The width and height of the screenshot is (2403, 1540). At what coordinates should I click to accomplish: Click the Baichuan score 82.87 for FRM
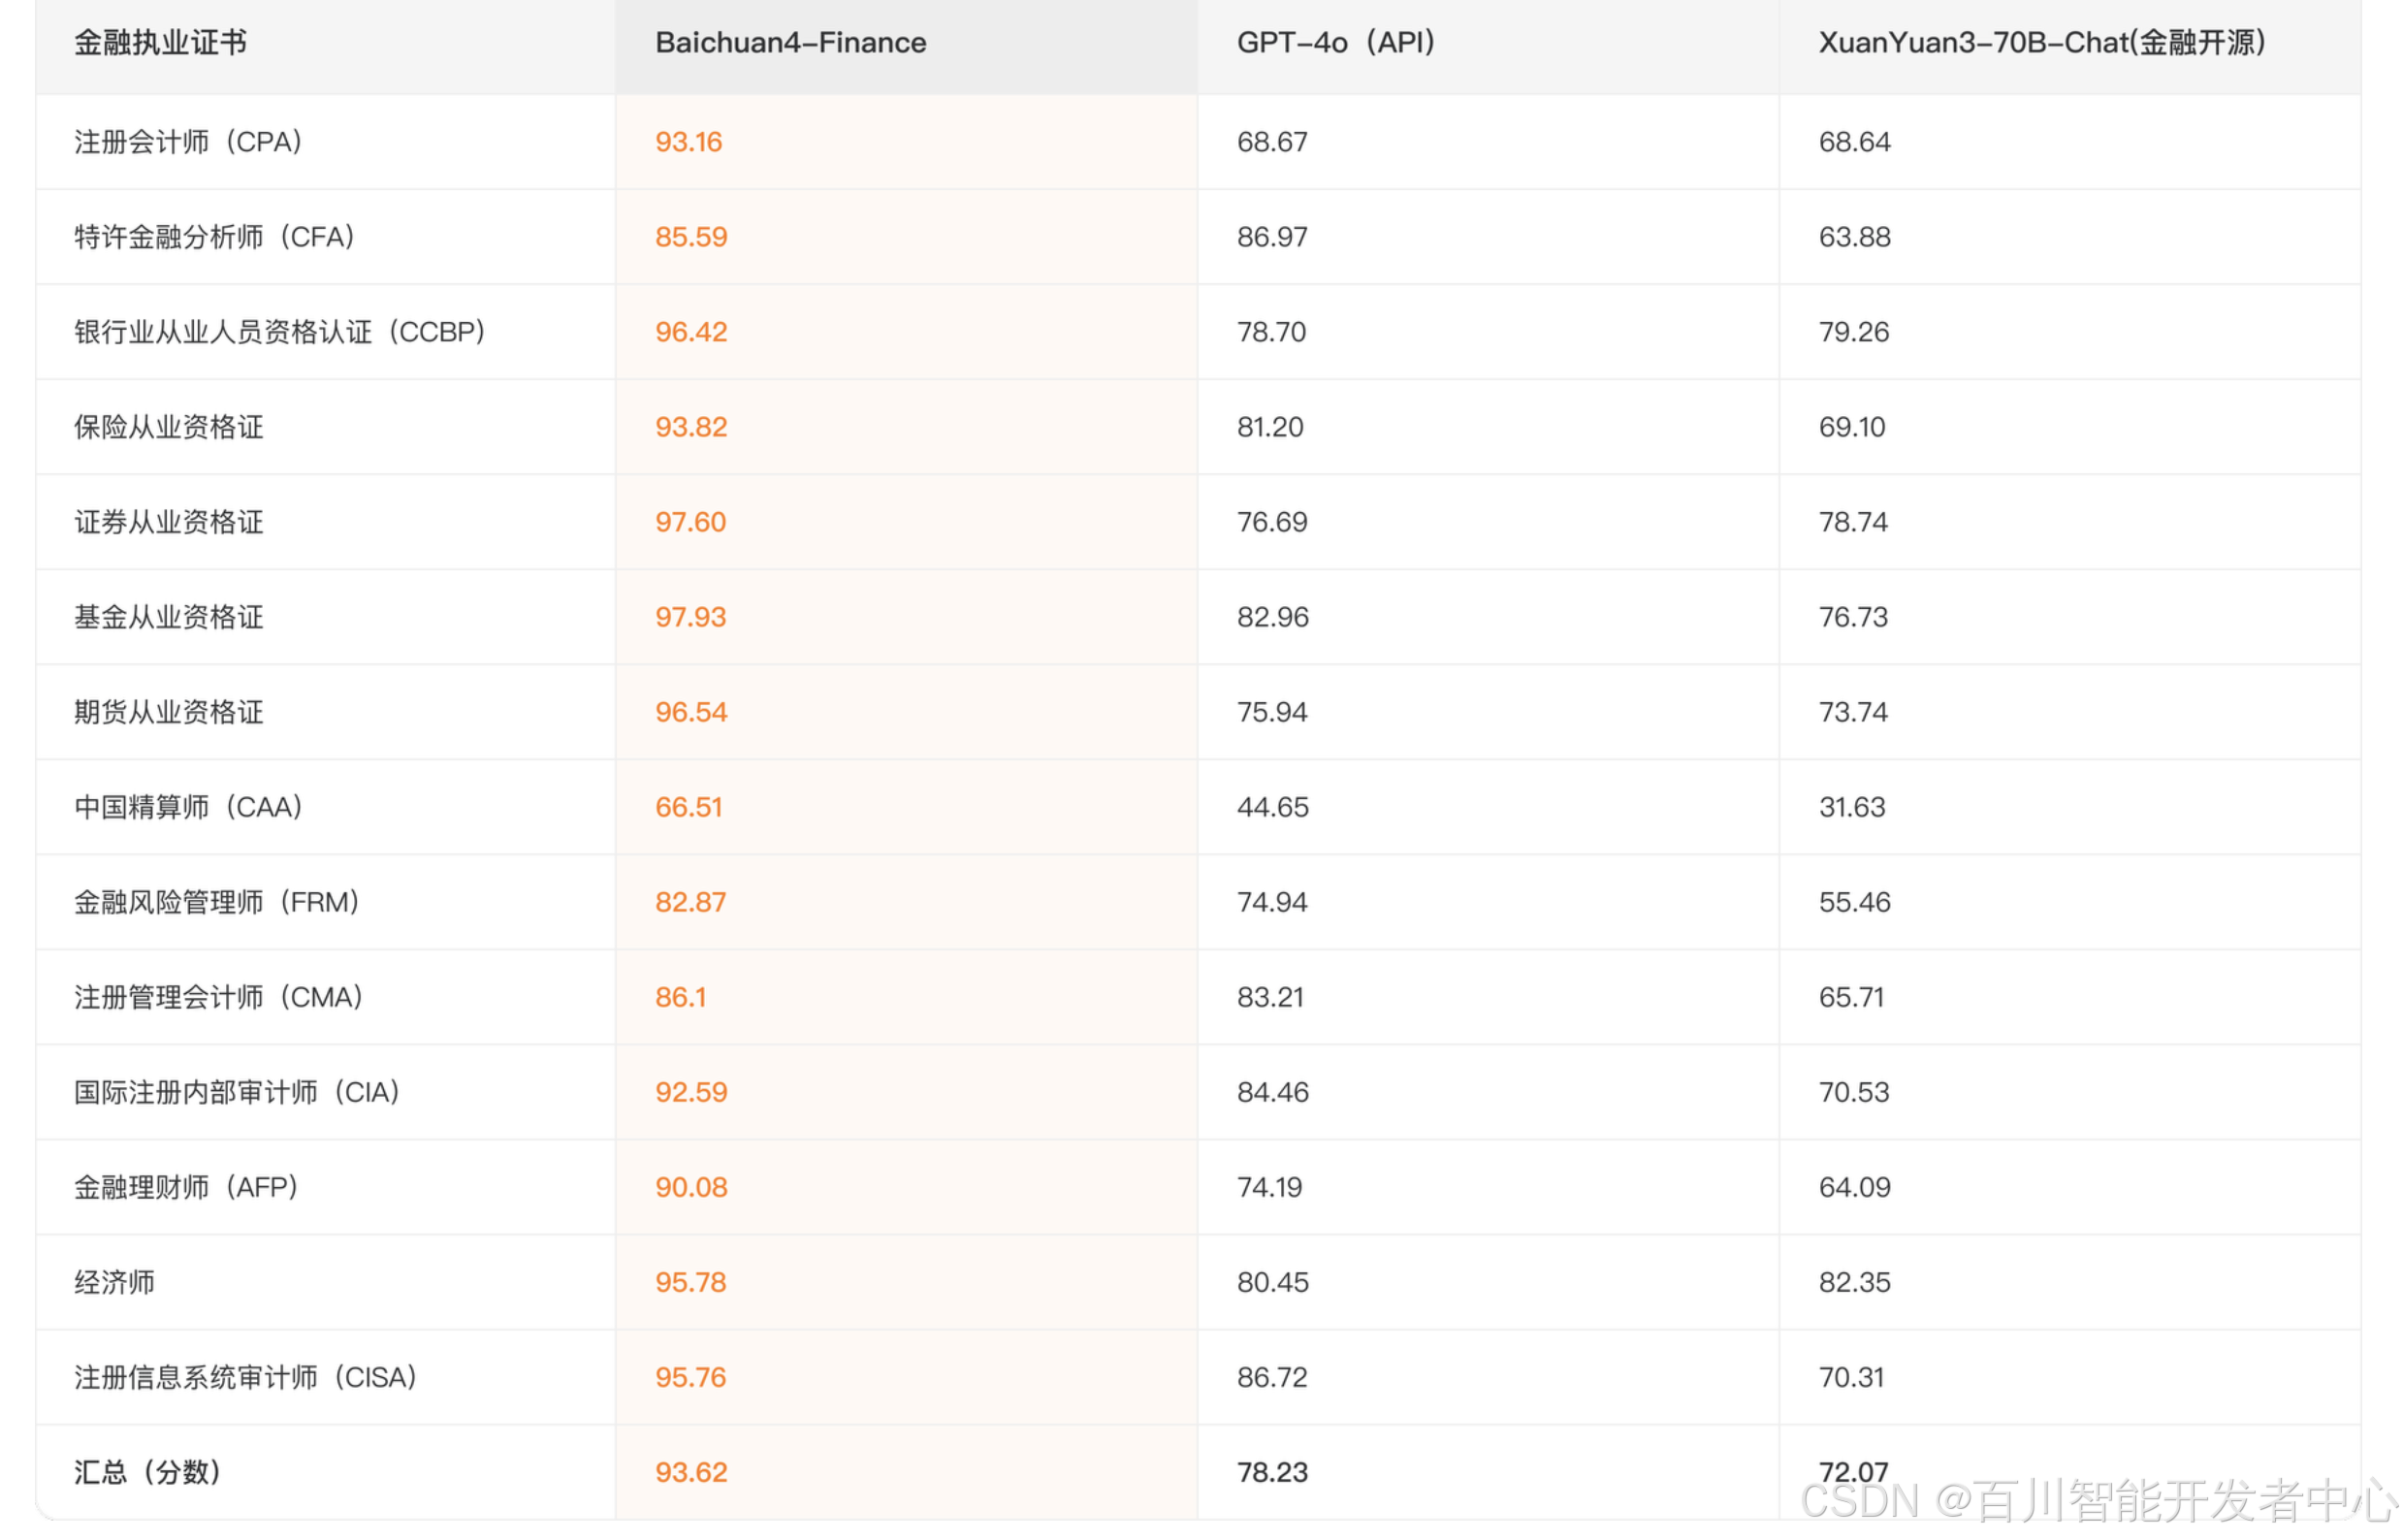coord(690,902)
